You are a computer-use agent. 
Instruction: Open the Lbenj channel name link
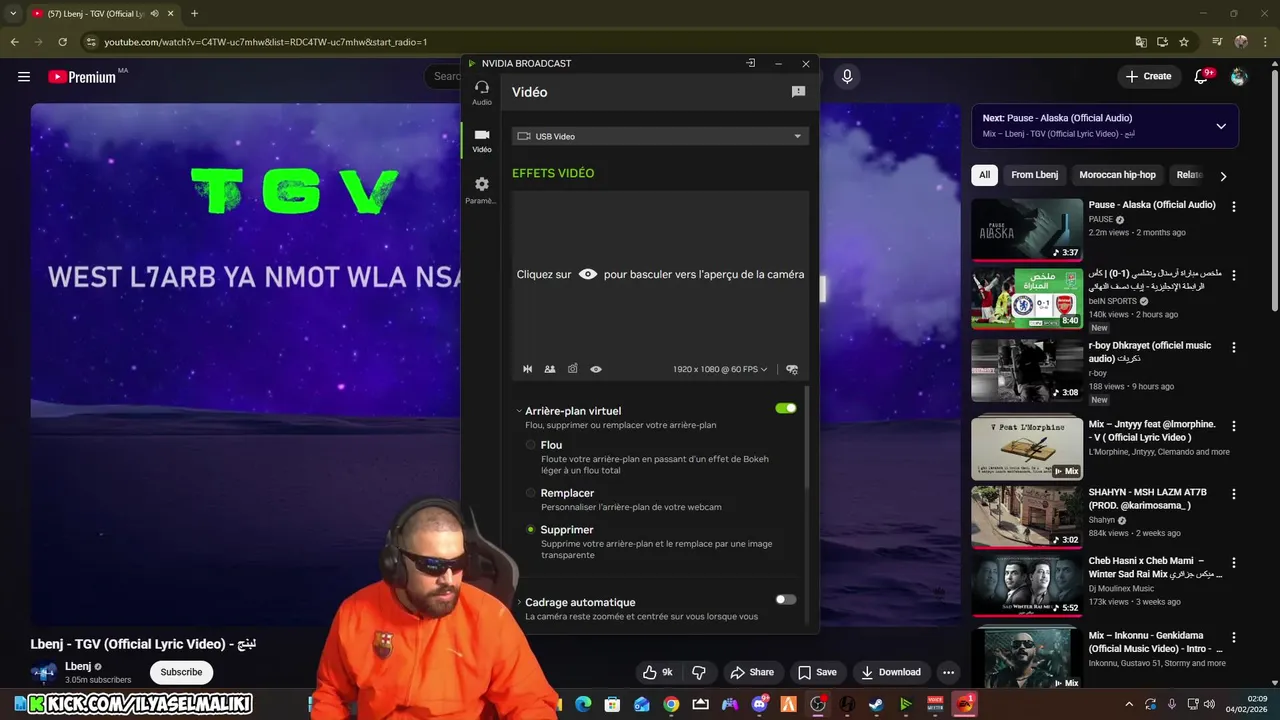point(78,666)
